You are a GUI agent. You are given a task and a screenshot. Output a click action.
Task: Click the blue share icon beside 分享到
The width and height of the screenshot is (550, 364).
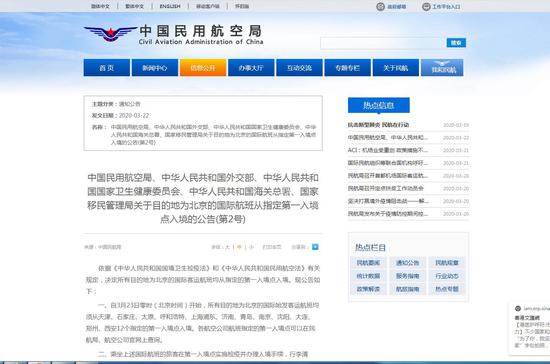(x=315, y=247)
